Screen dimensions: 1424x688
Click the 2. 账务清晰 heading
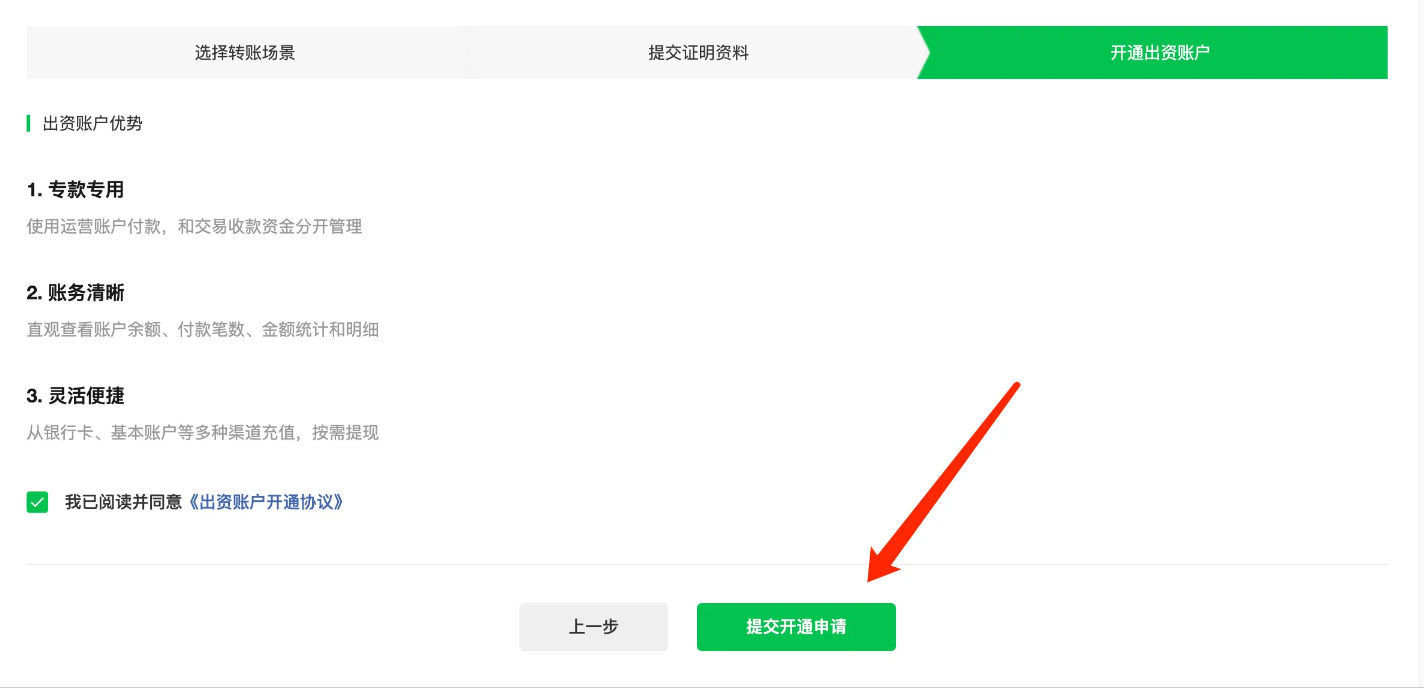[75, 293]
